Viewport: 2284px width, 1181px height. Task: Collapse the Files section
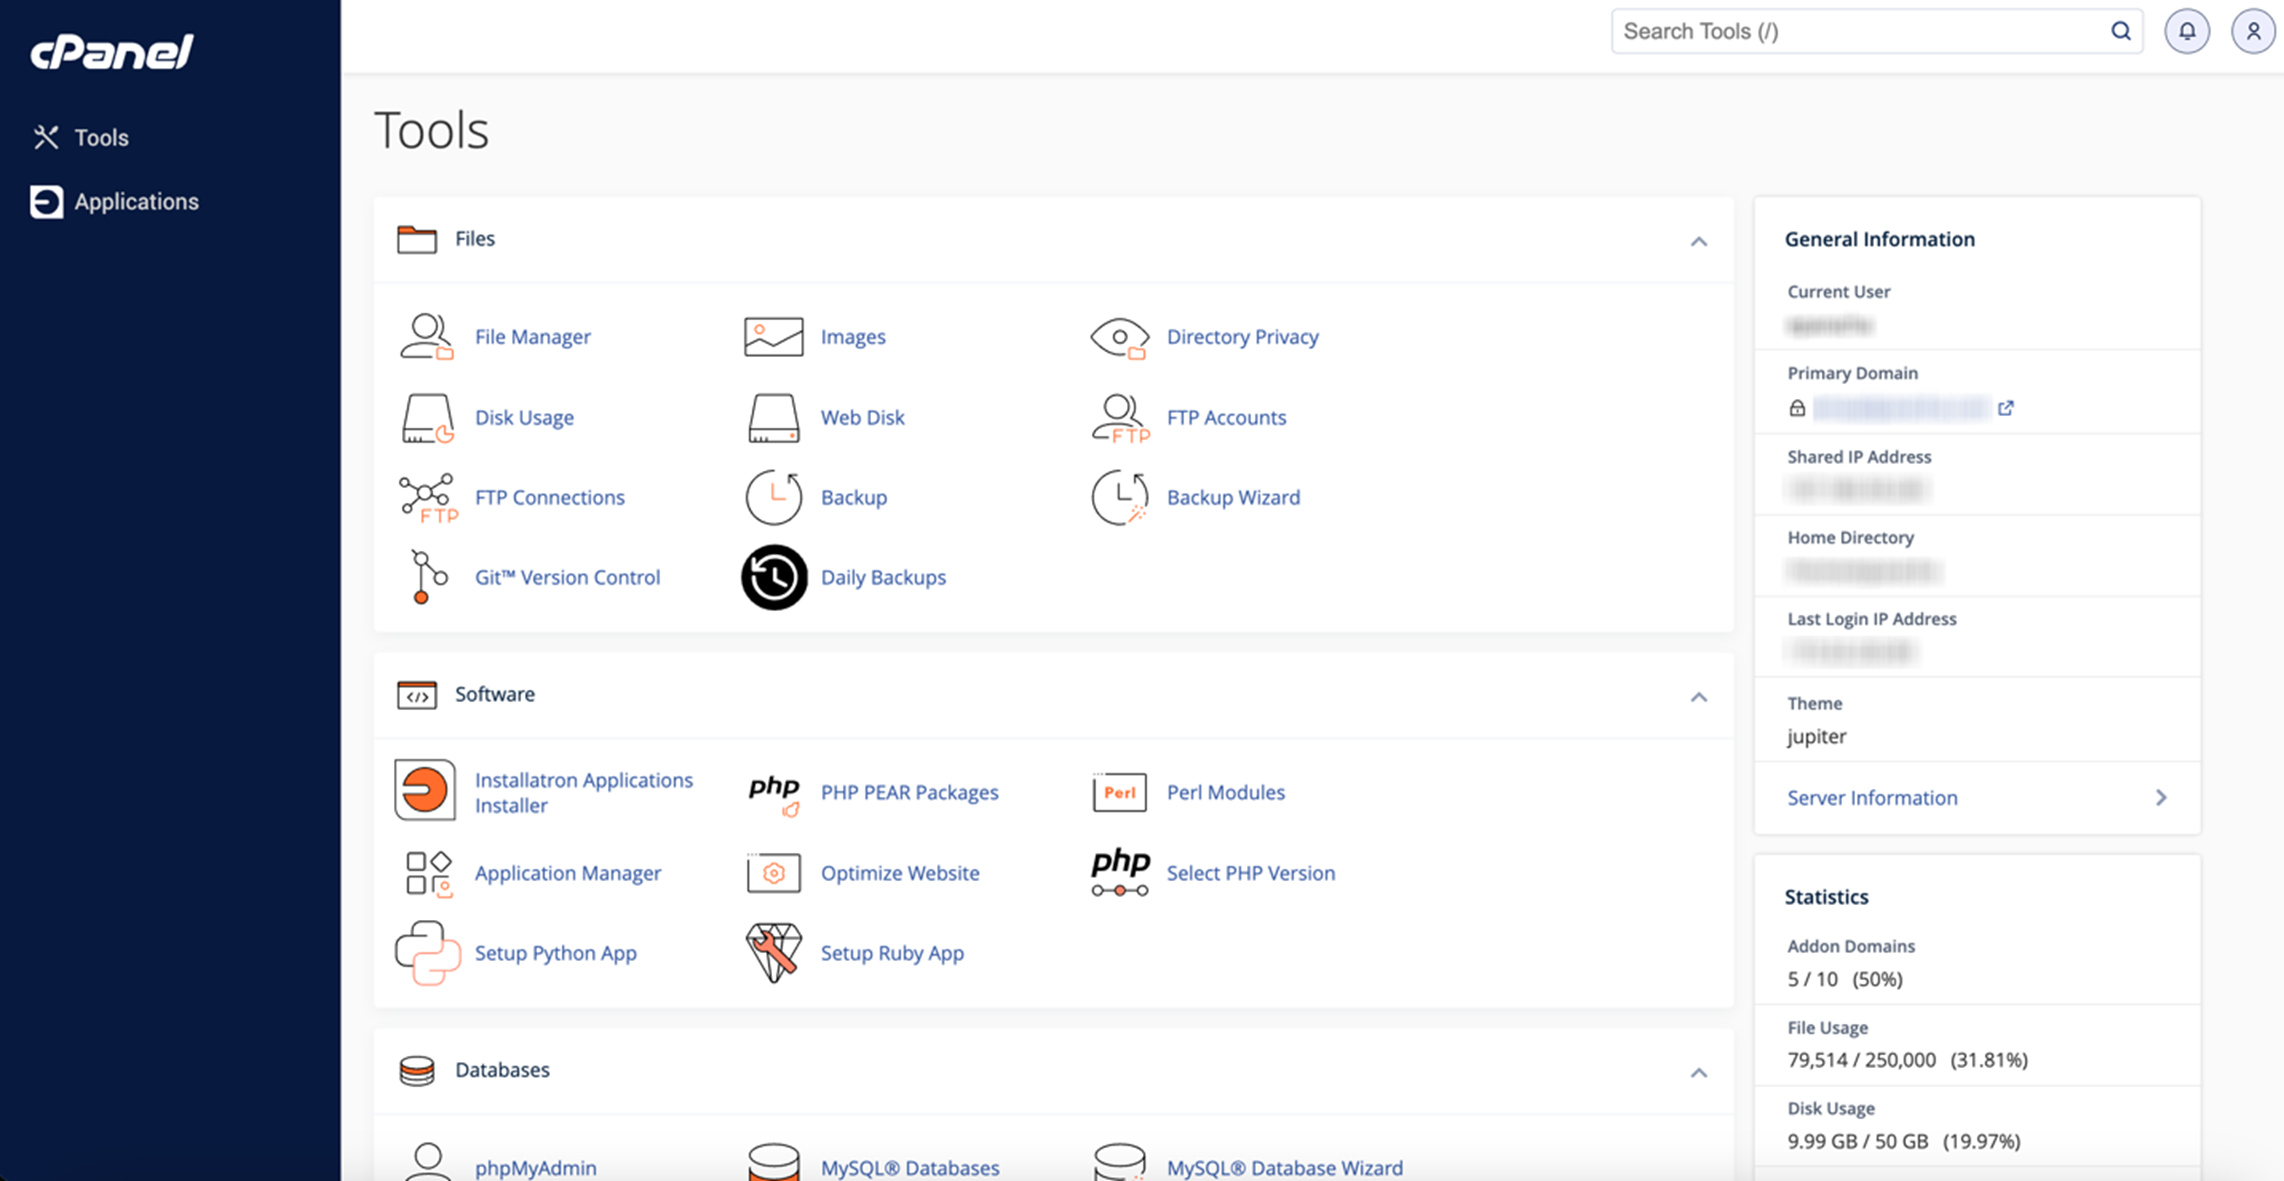1698,241
